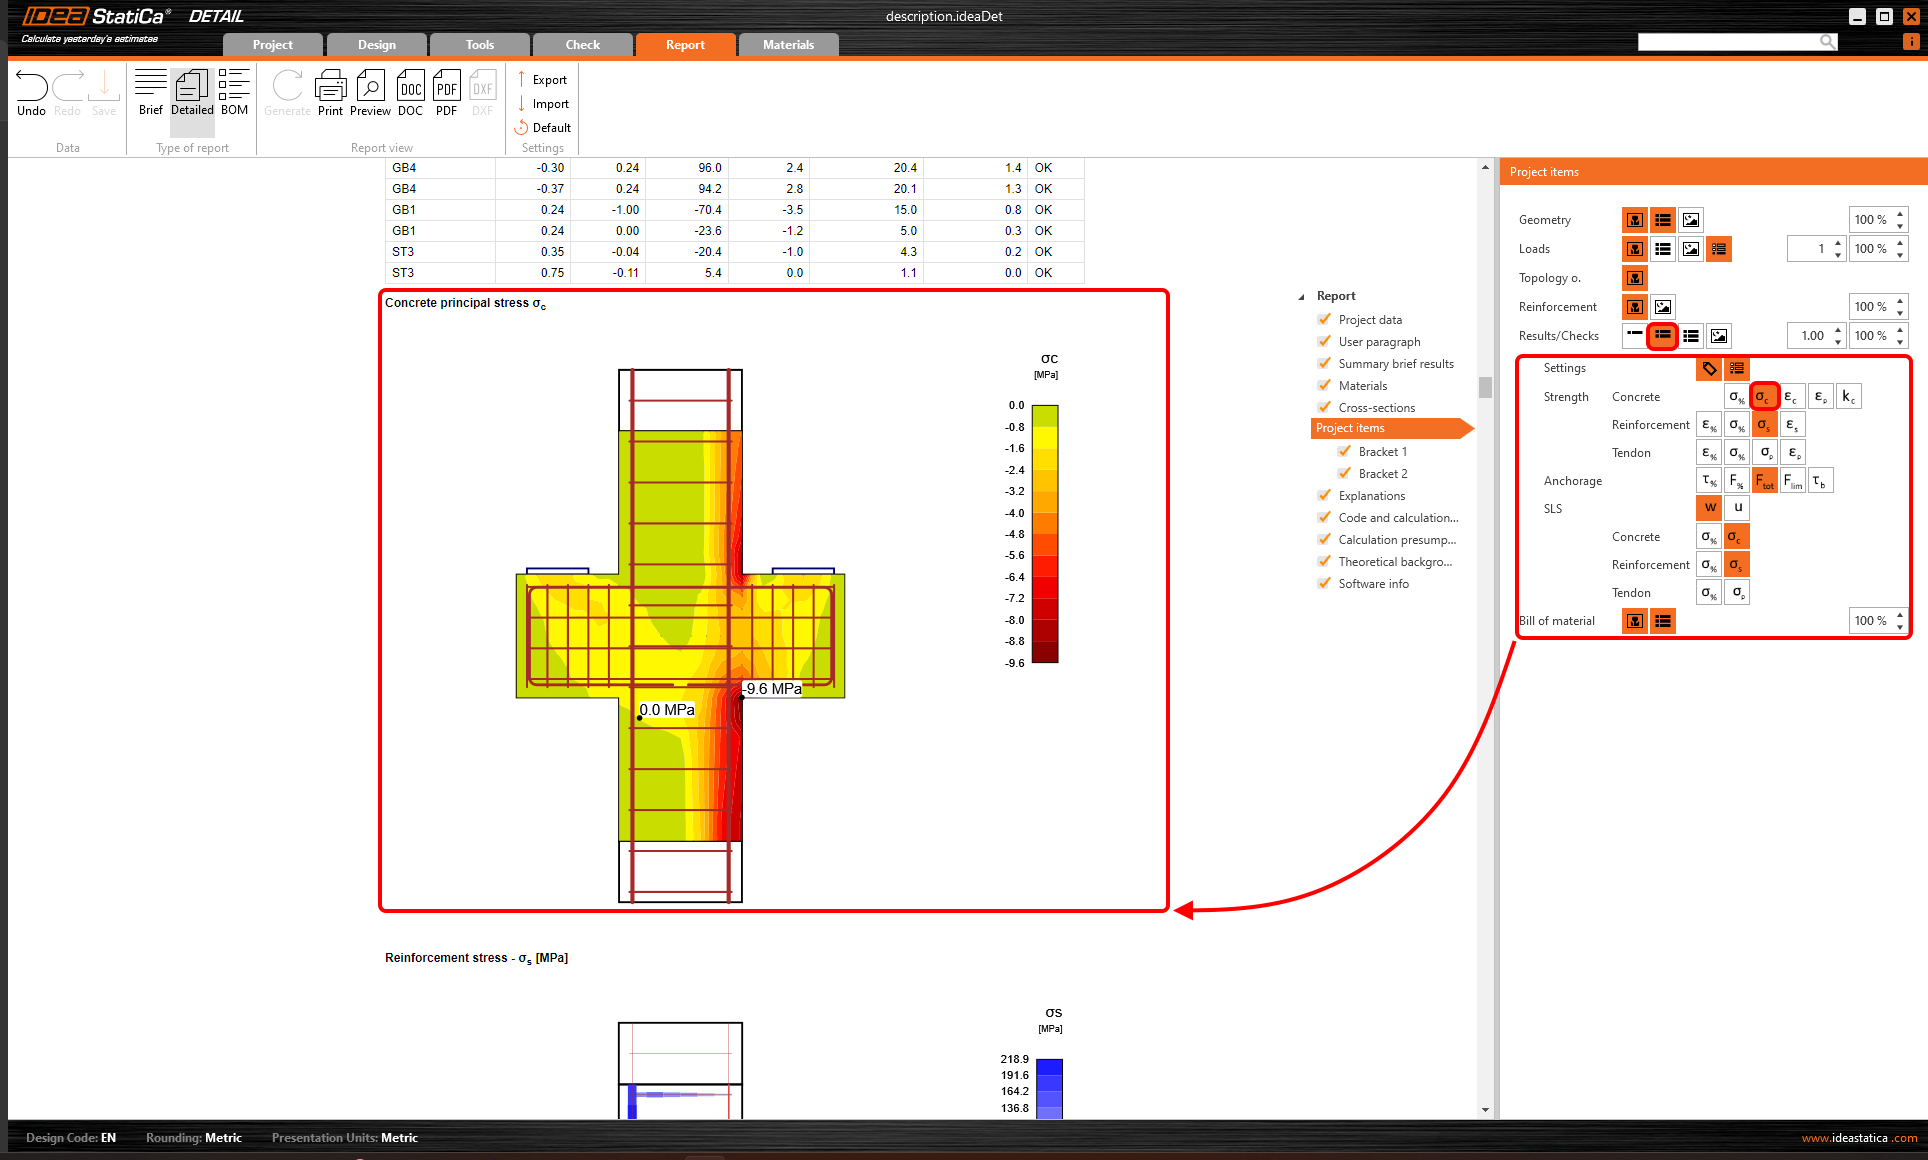Select the Detailed report type

coord(192,93)
